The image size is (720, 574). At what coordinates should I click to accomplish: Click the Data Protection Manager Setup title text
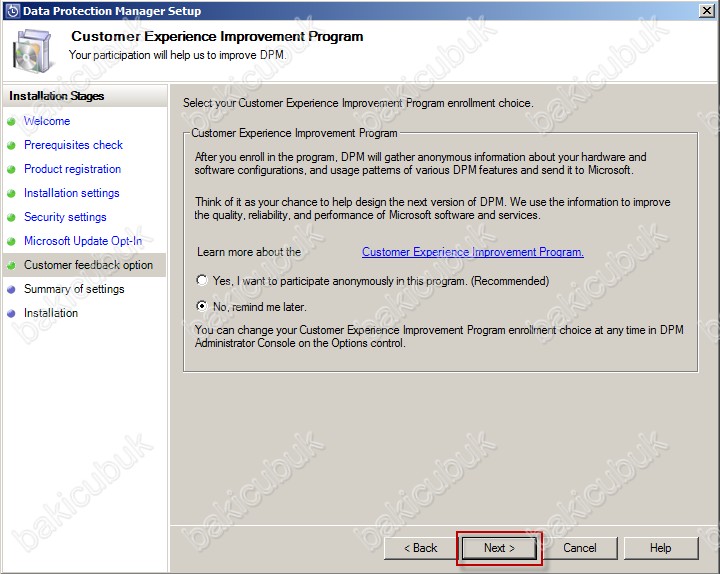pos(112,11)
